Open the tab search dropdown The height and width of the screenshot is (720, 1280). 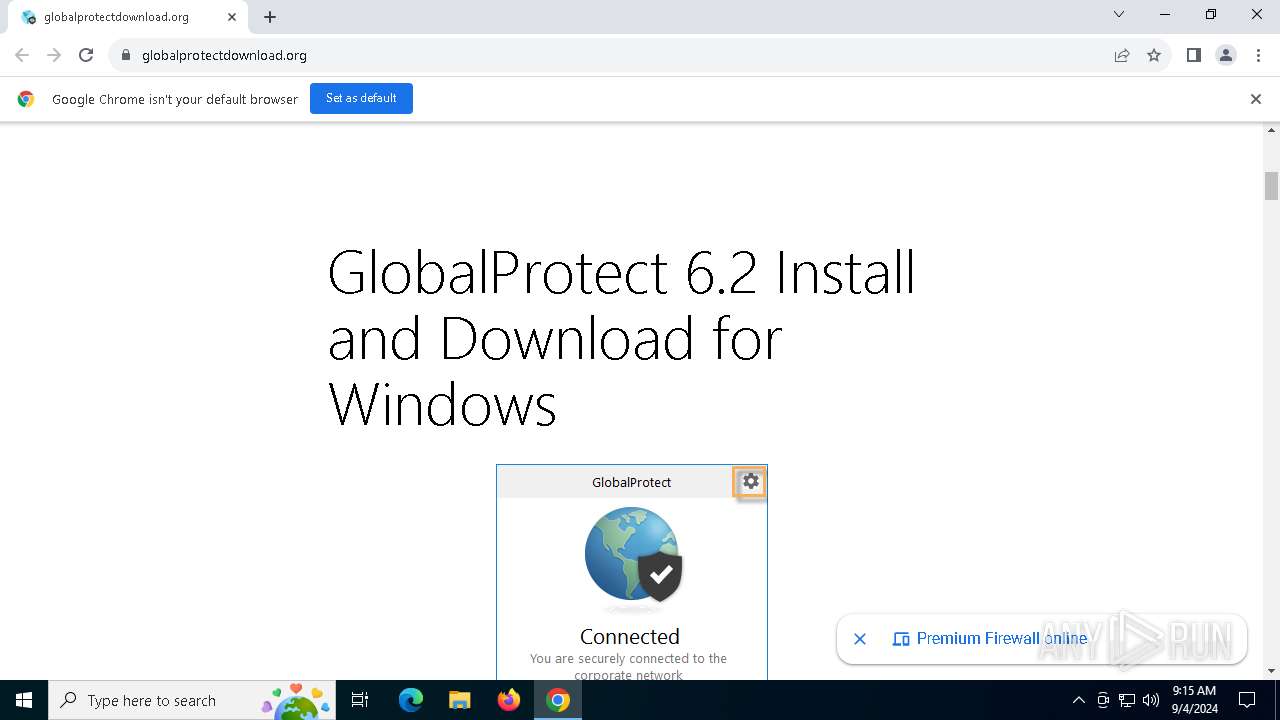(1119, 14)
